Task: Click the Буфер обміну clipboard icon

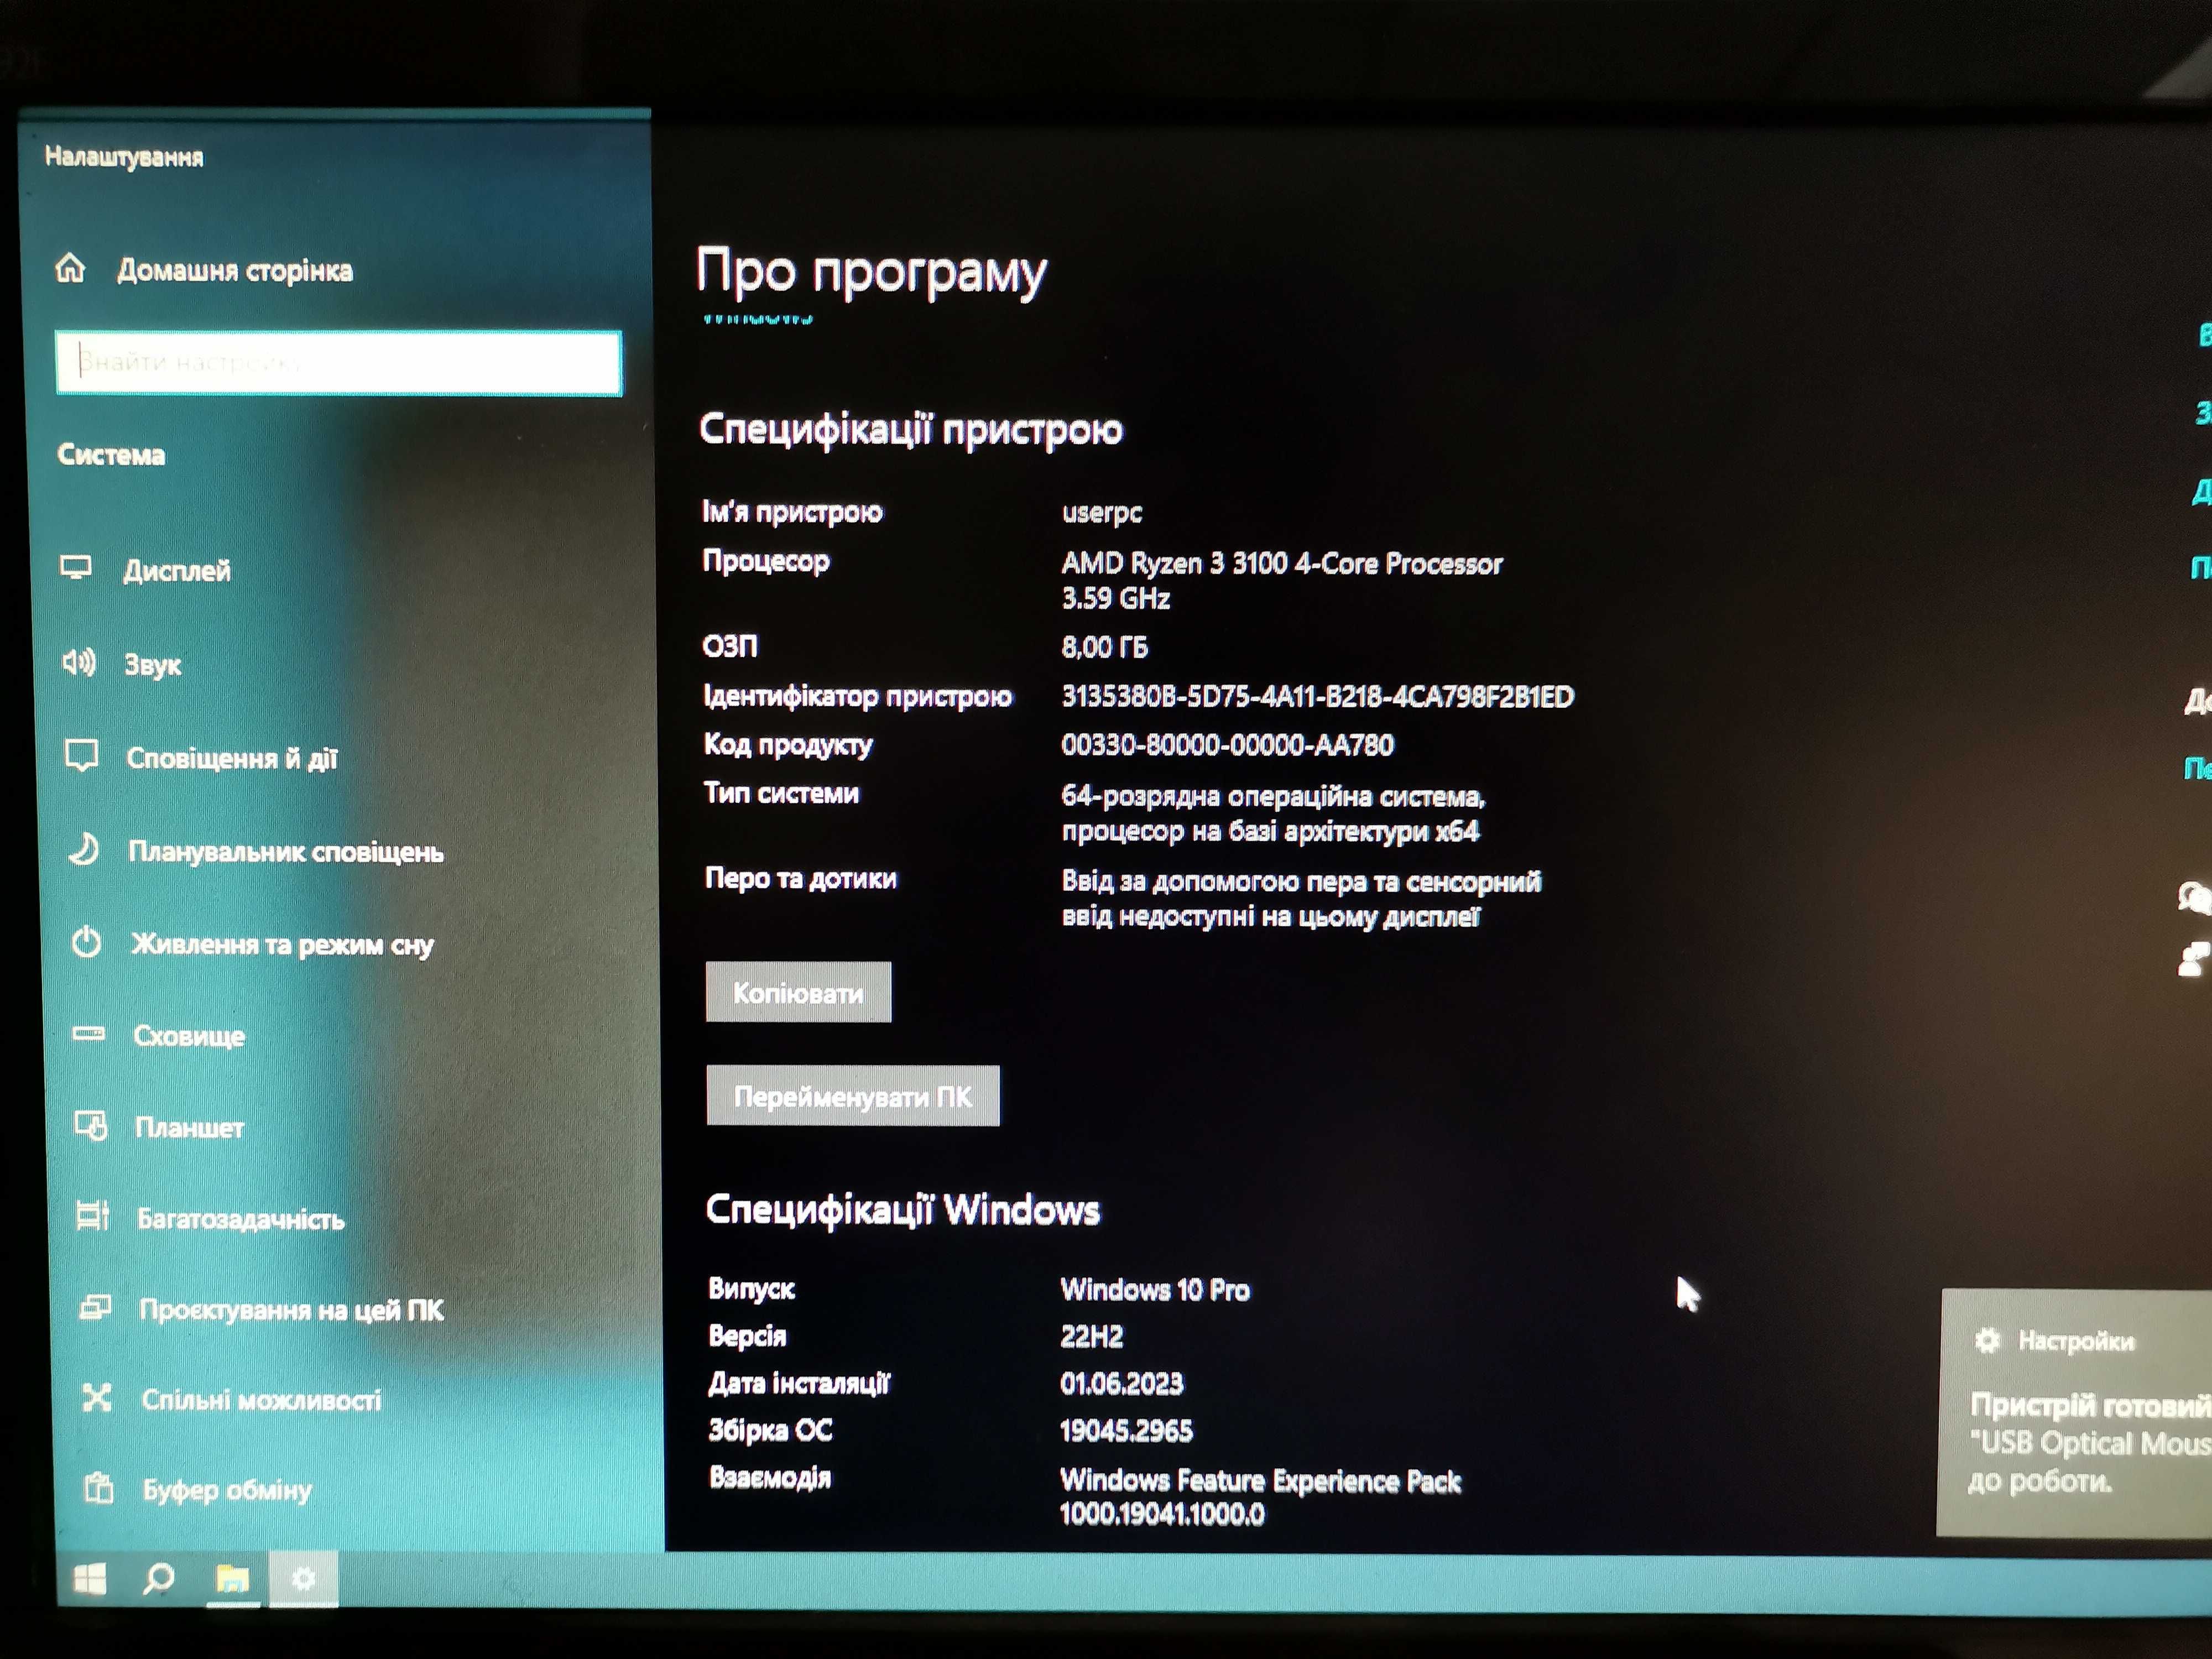Action: tap(99, 1488)
